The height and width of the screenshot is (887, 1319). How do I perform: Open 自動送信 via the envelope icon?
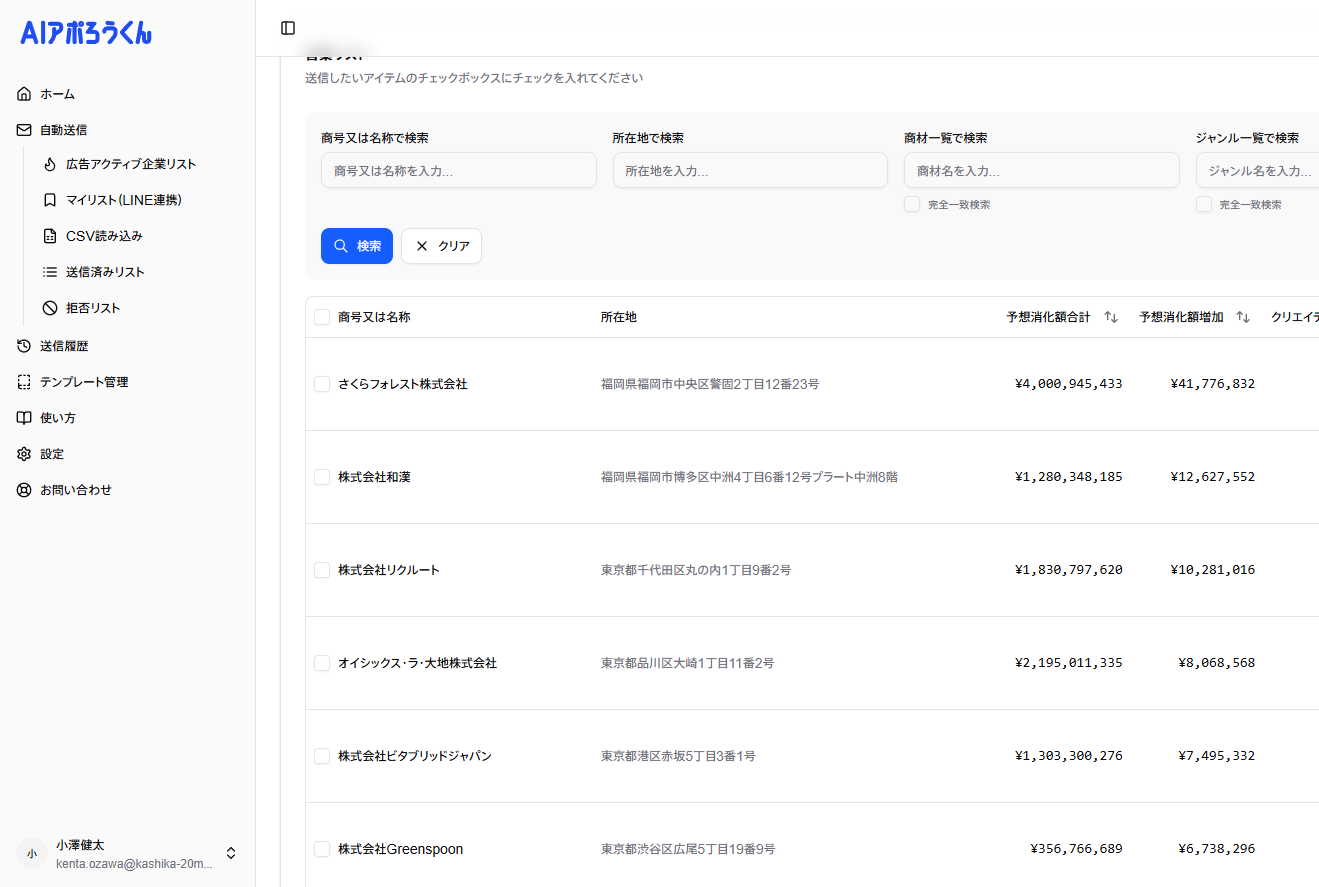coord(22,129)
